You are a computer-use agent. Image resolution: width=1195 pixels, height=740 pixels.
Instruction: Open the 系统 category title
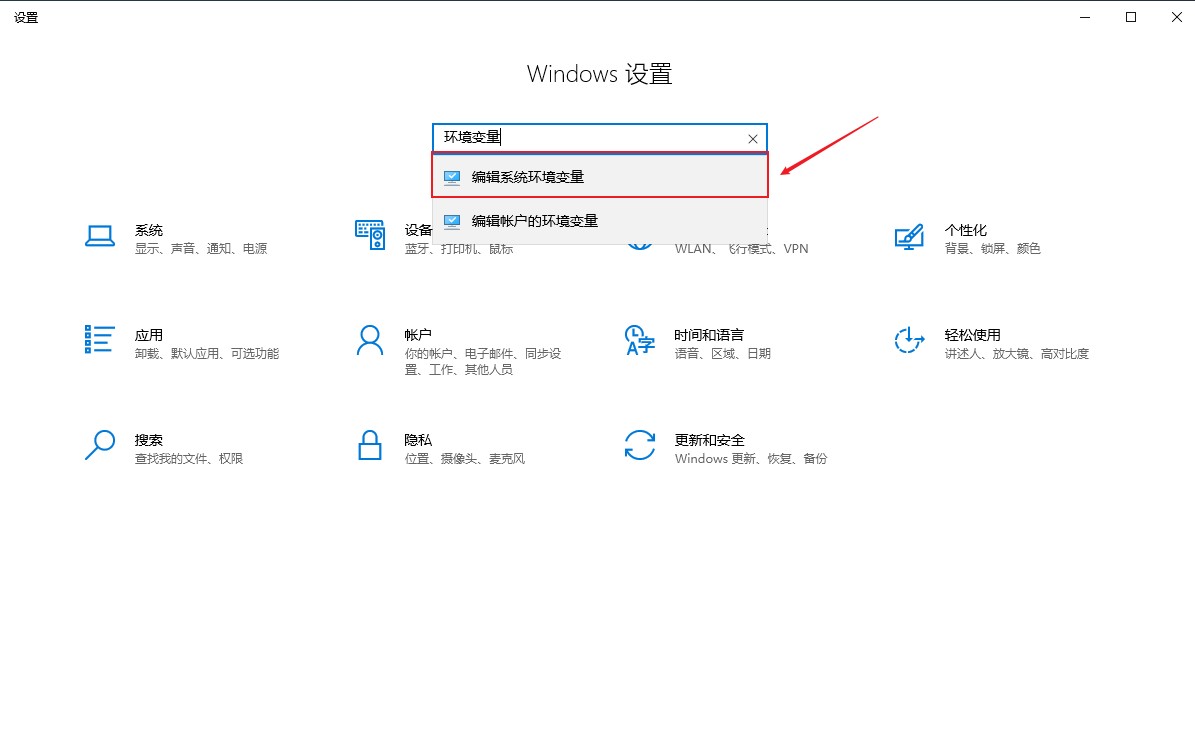tap(149, 230)
